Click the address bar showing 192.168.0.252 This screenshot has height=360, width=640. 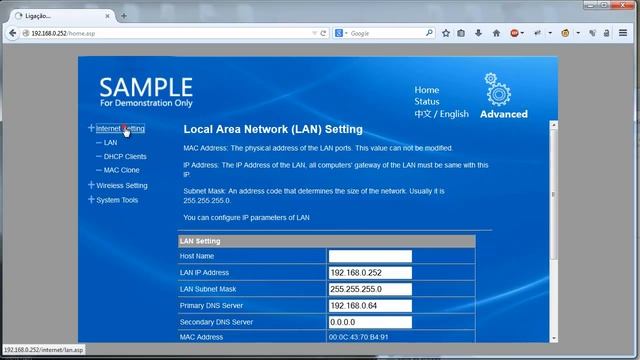[x=167, y=33]
